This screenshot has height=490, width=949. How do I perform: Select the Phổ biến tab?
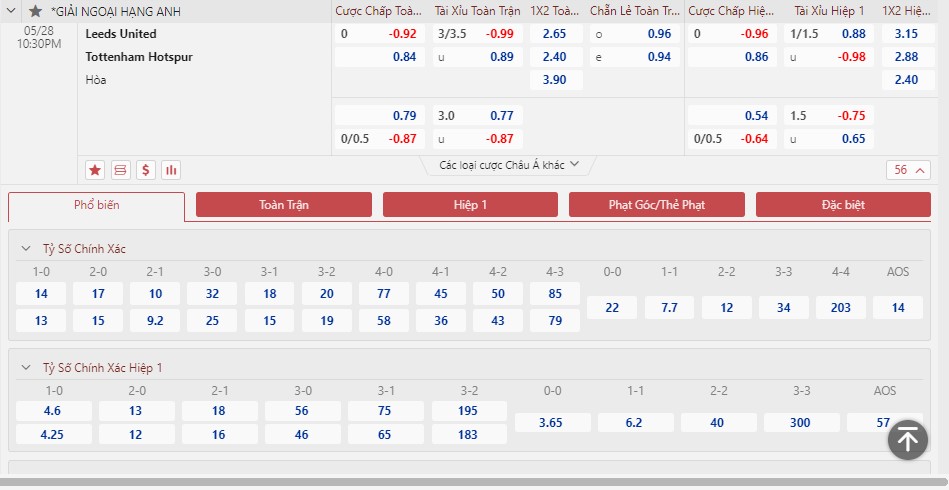coord(97,206)
